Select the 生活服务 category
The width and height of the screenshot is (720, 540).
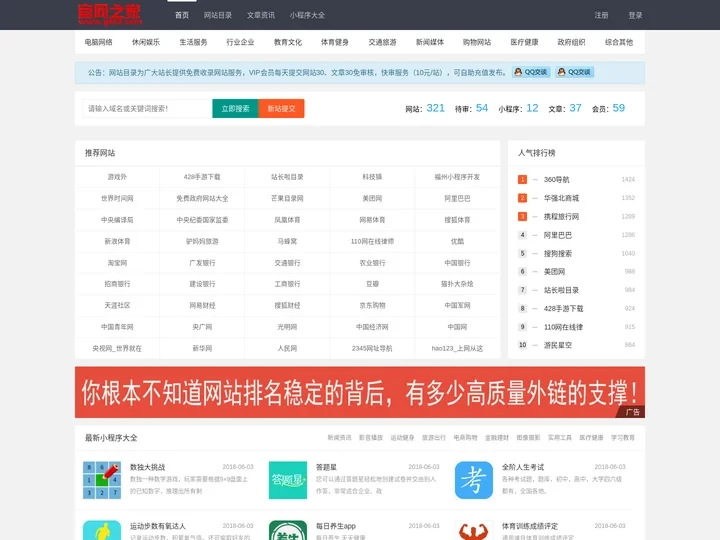pyautogui.click(x=193, y=42)
